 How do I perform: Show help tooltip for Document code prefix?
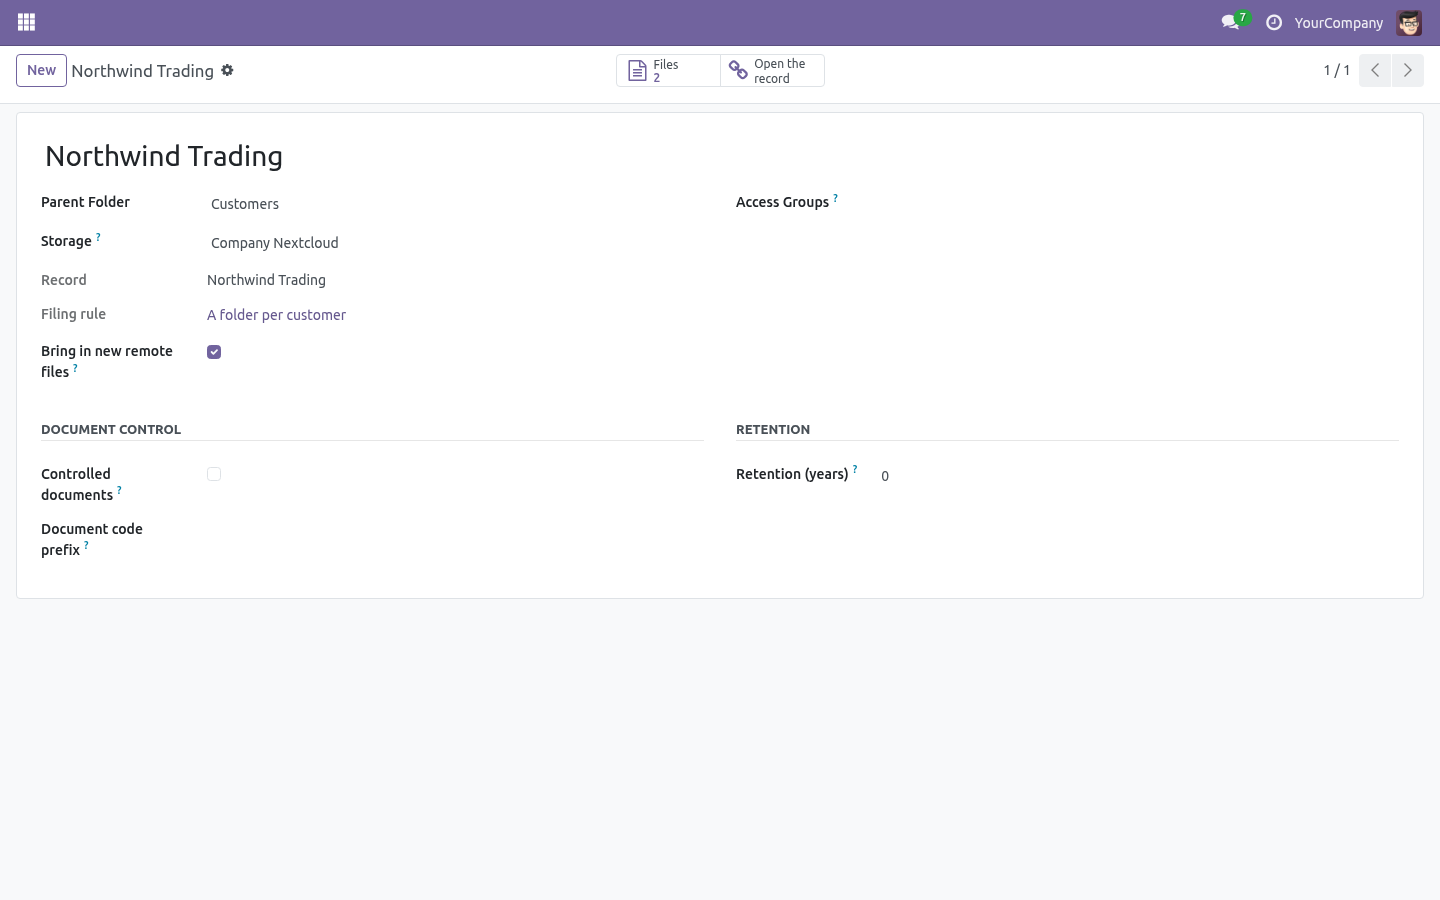click(86, 545)
